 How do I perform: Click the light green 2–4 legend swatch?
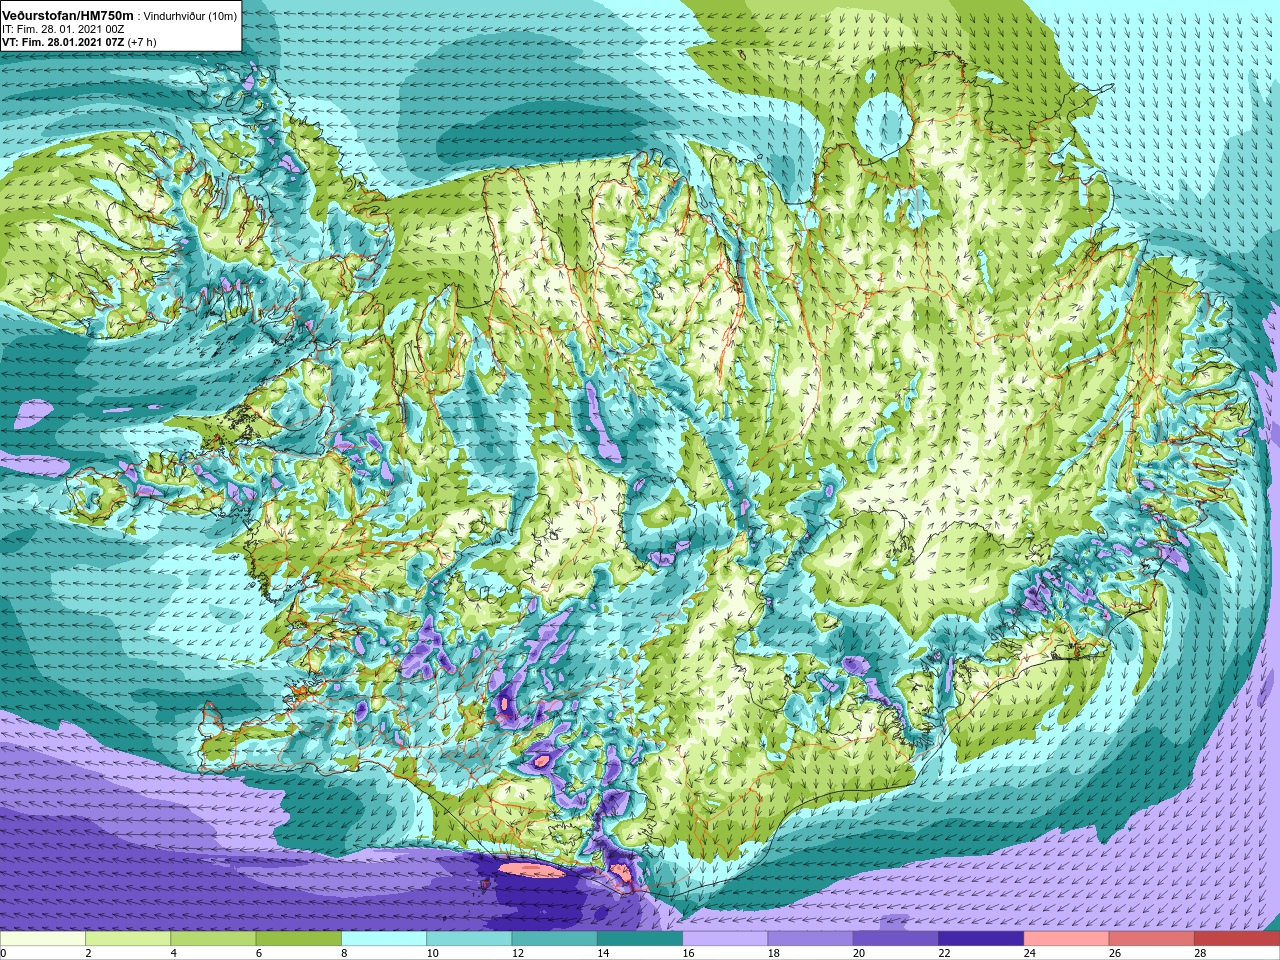128,939
